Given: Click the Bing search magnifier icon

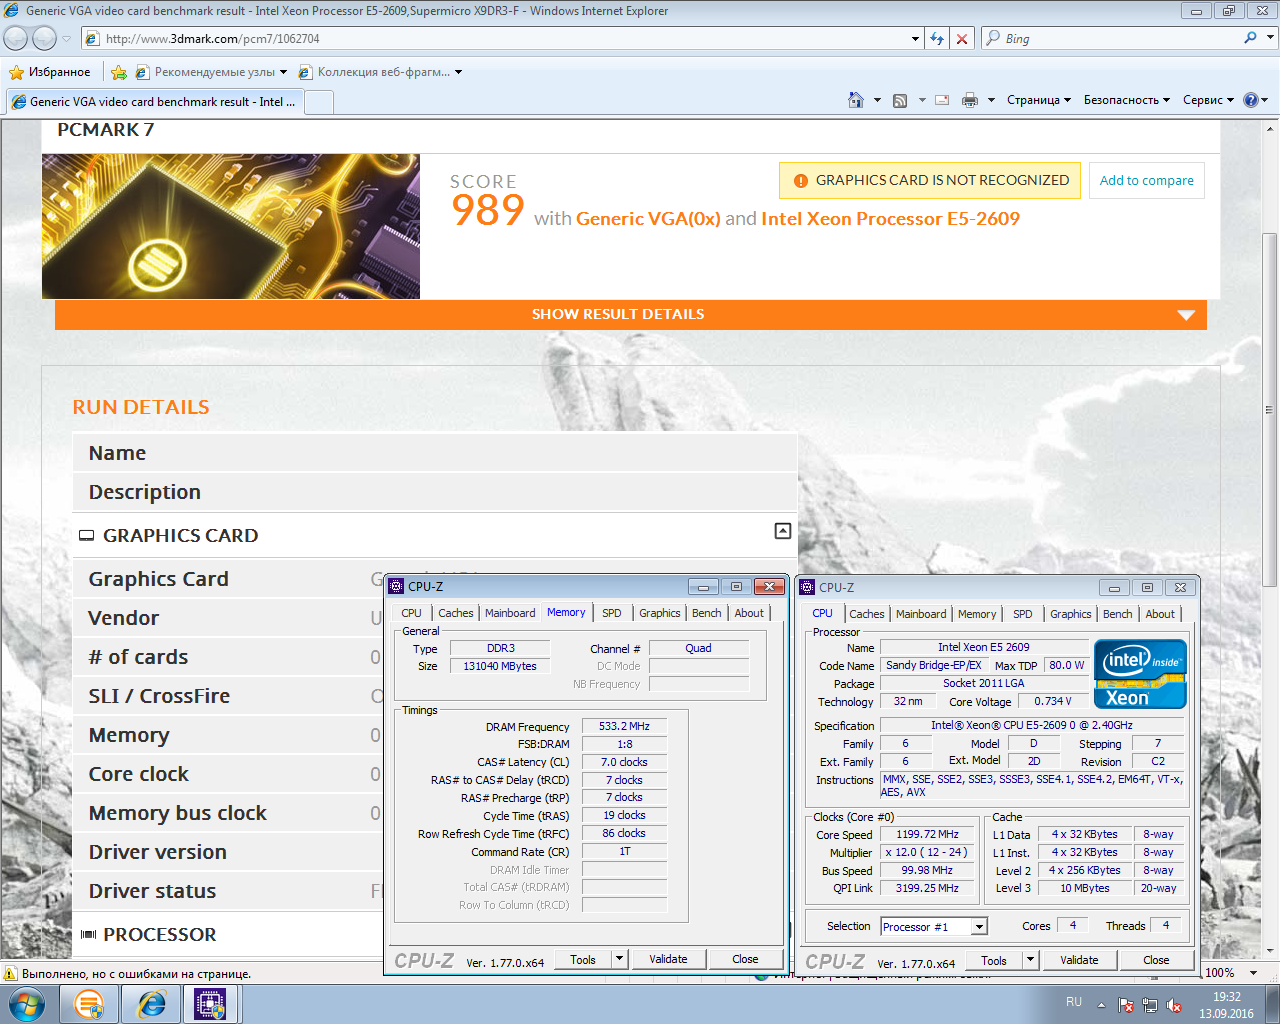Looking at the screenshot, I should click(1250, 38).
